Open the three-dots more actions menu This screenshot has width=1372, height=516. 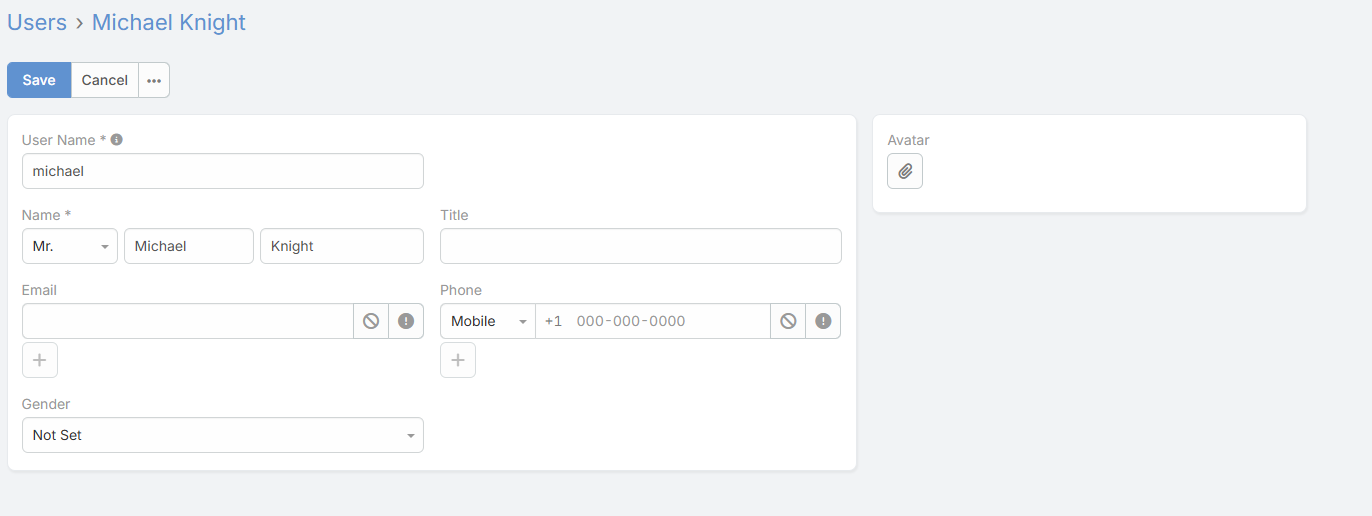coord(154,80)
